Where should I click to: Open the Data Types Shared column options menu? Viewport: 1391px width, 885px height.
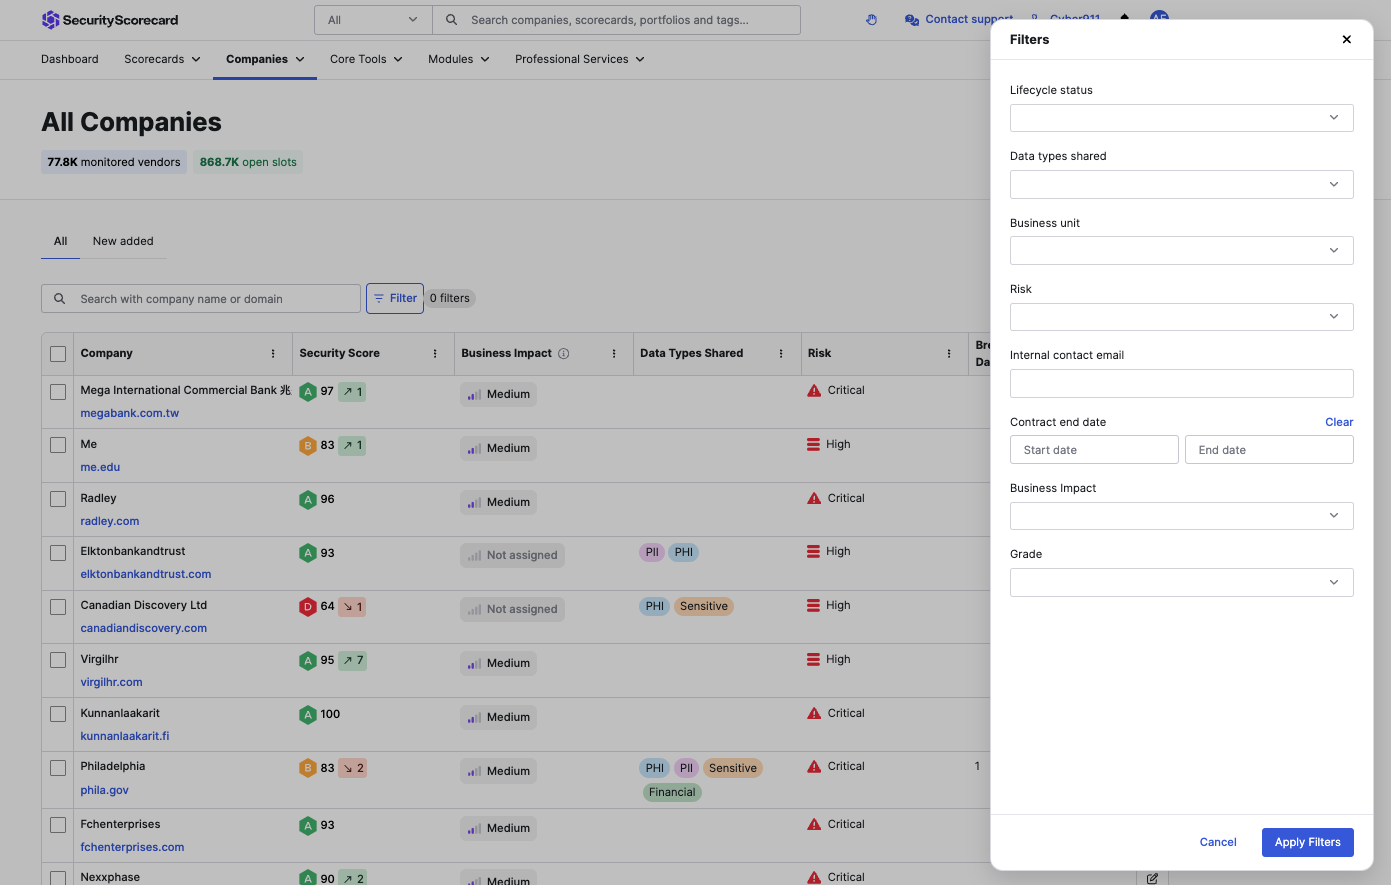[781, 354]
